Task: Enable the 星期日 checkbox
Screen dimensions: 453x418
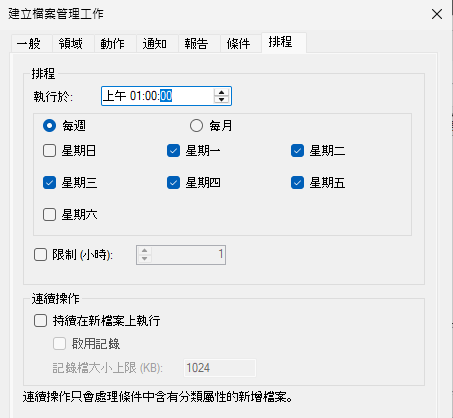Action: [x=49, y=151]
